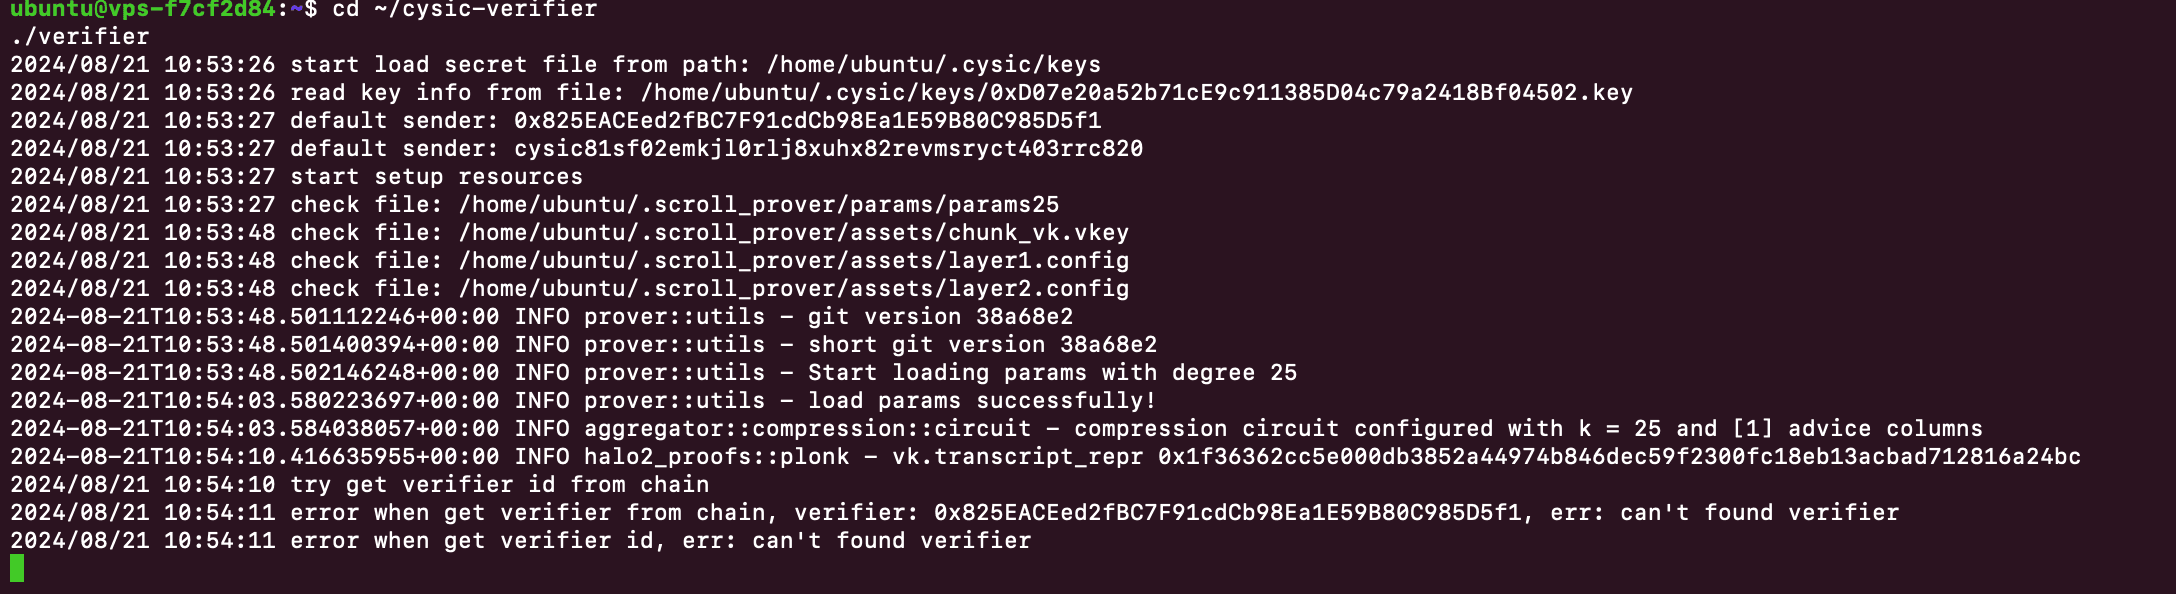2176x594 pixels.
Task: Click the layer1.config file path
Action: (793, 261)
